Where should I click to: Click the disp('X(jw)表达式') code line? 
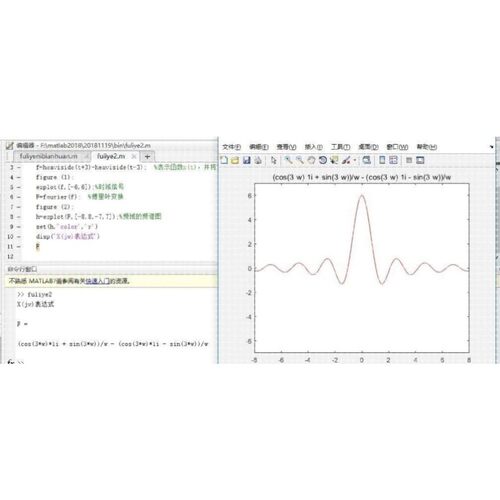(x=68, y=237)
